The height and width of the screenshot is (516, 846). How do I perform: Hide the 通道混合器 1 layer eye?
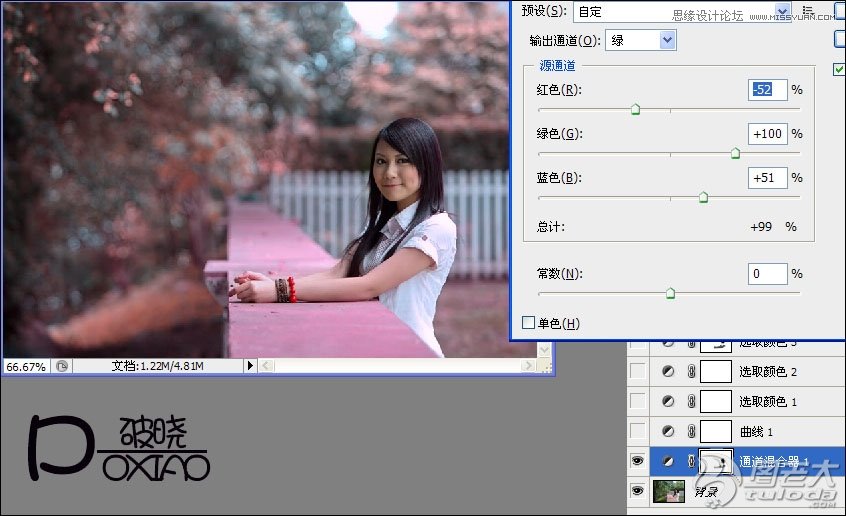pyautogui.click(x=637, y=461)
